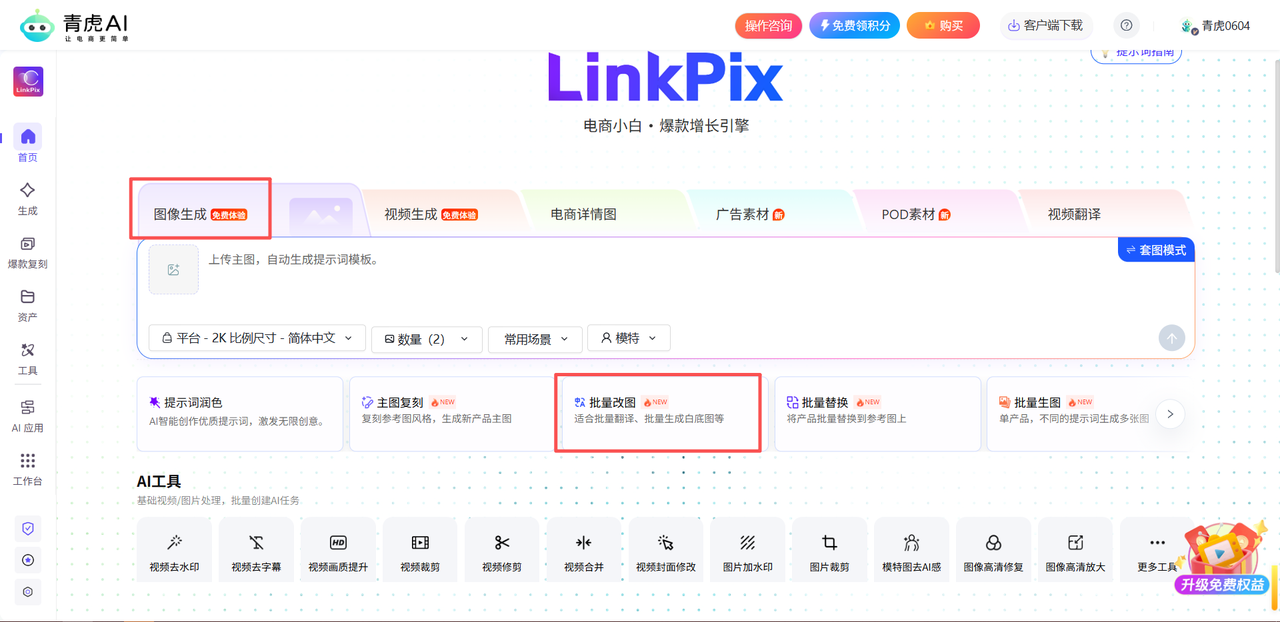
Task: Click the shield icon in sidebar
Action: click(28, 528)
